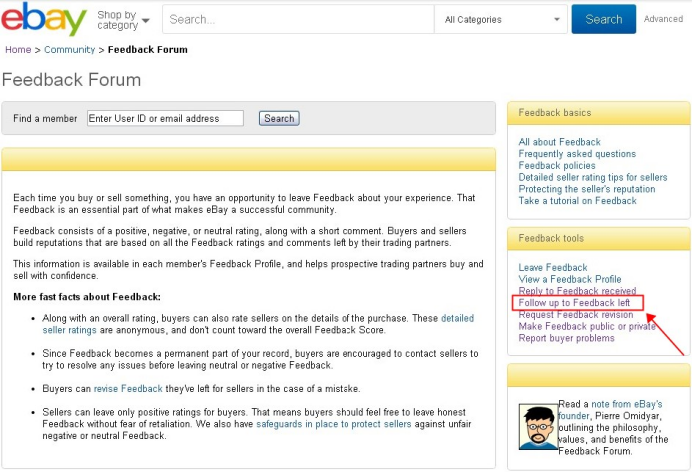The image size is (692, 472).
Task: Open the Advanced search link
Action: [663, 19]
